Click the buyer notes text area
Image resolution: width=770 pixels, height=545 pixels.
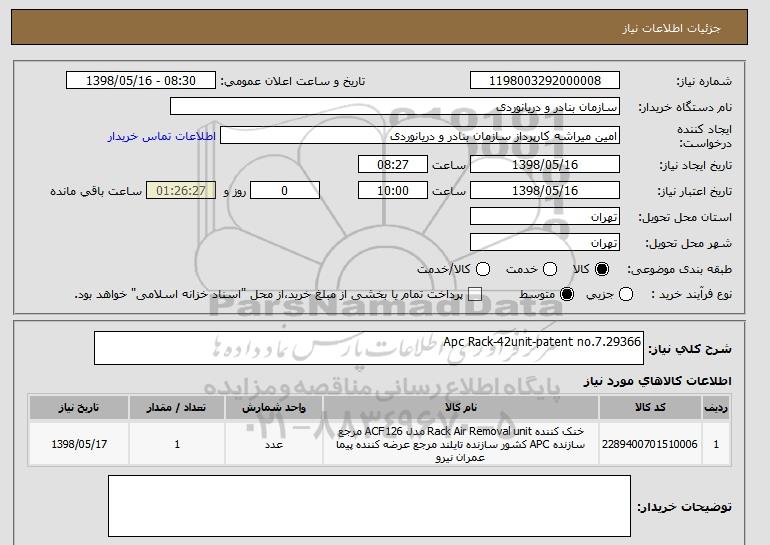point(369,506)
